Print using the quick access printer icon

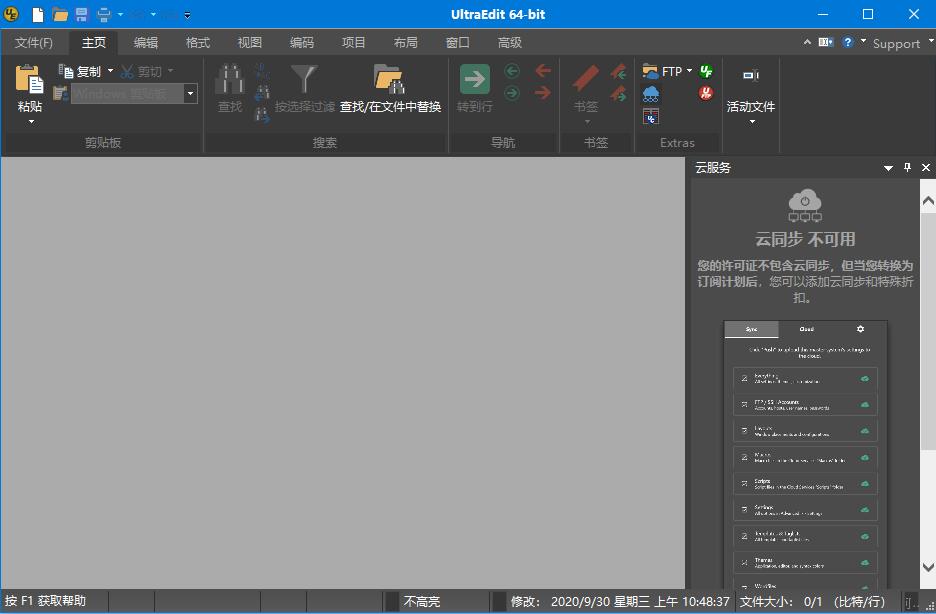pyautogui.click(x=104, y=14)
